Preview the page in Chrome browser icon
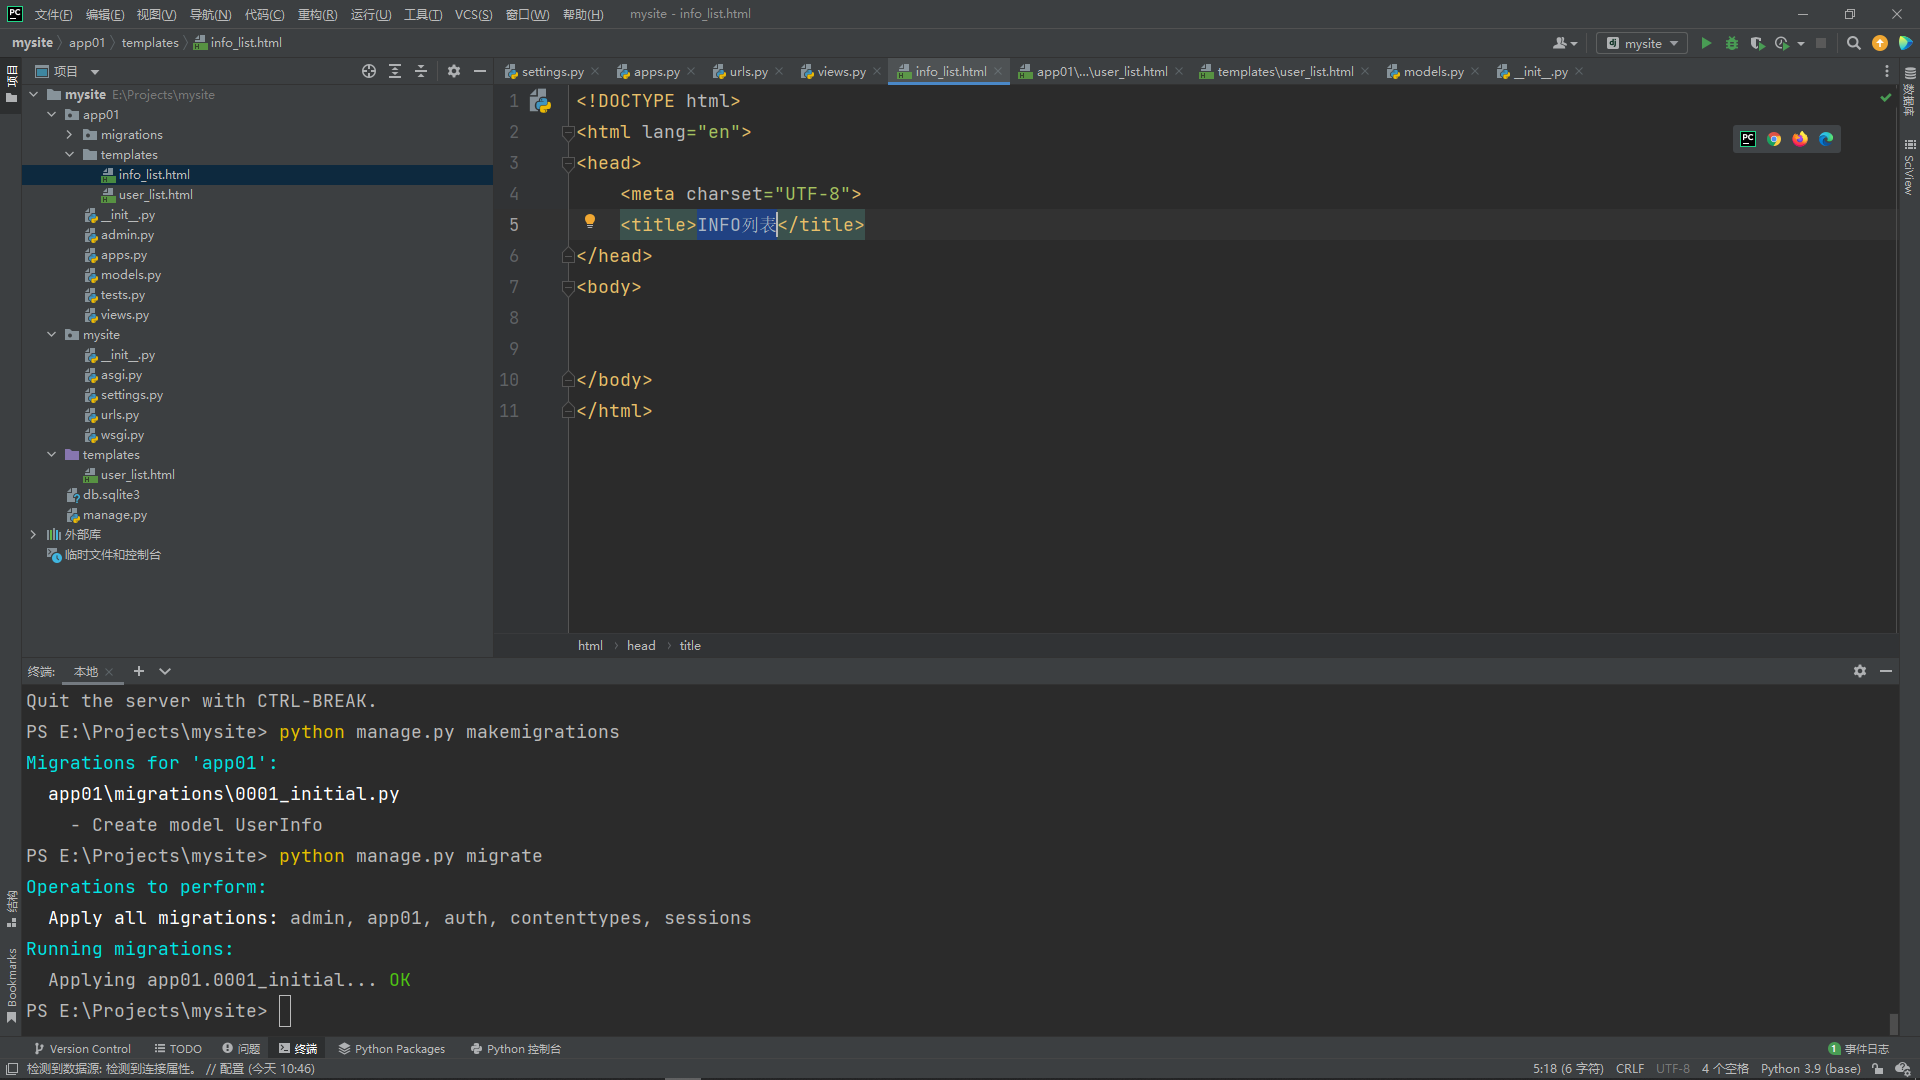This screenshot has height=1080, width=1920. click(1774, 139)
